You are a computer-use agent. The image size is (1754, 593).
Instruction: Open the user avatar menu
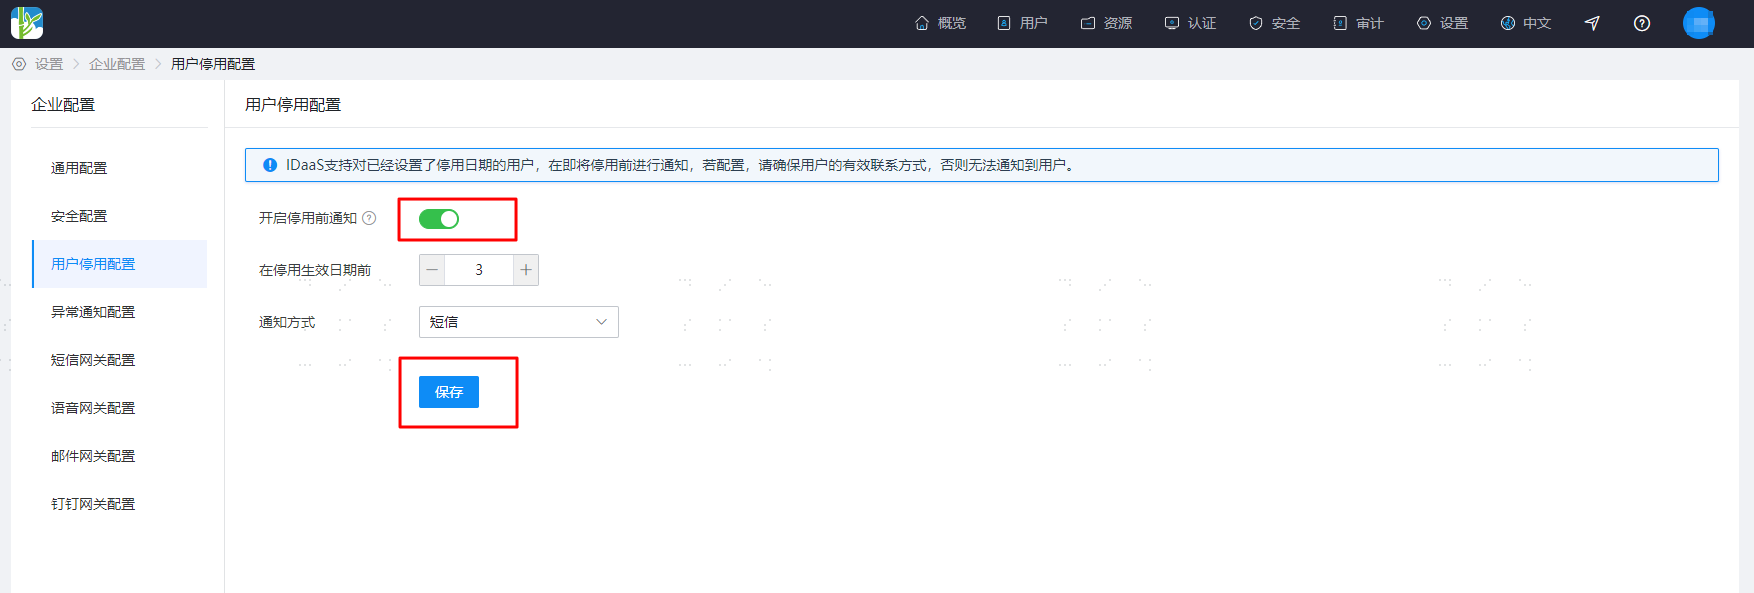tap(1699, 23)
